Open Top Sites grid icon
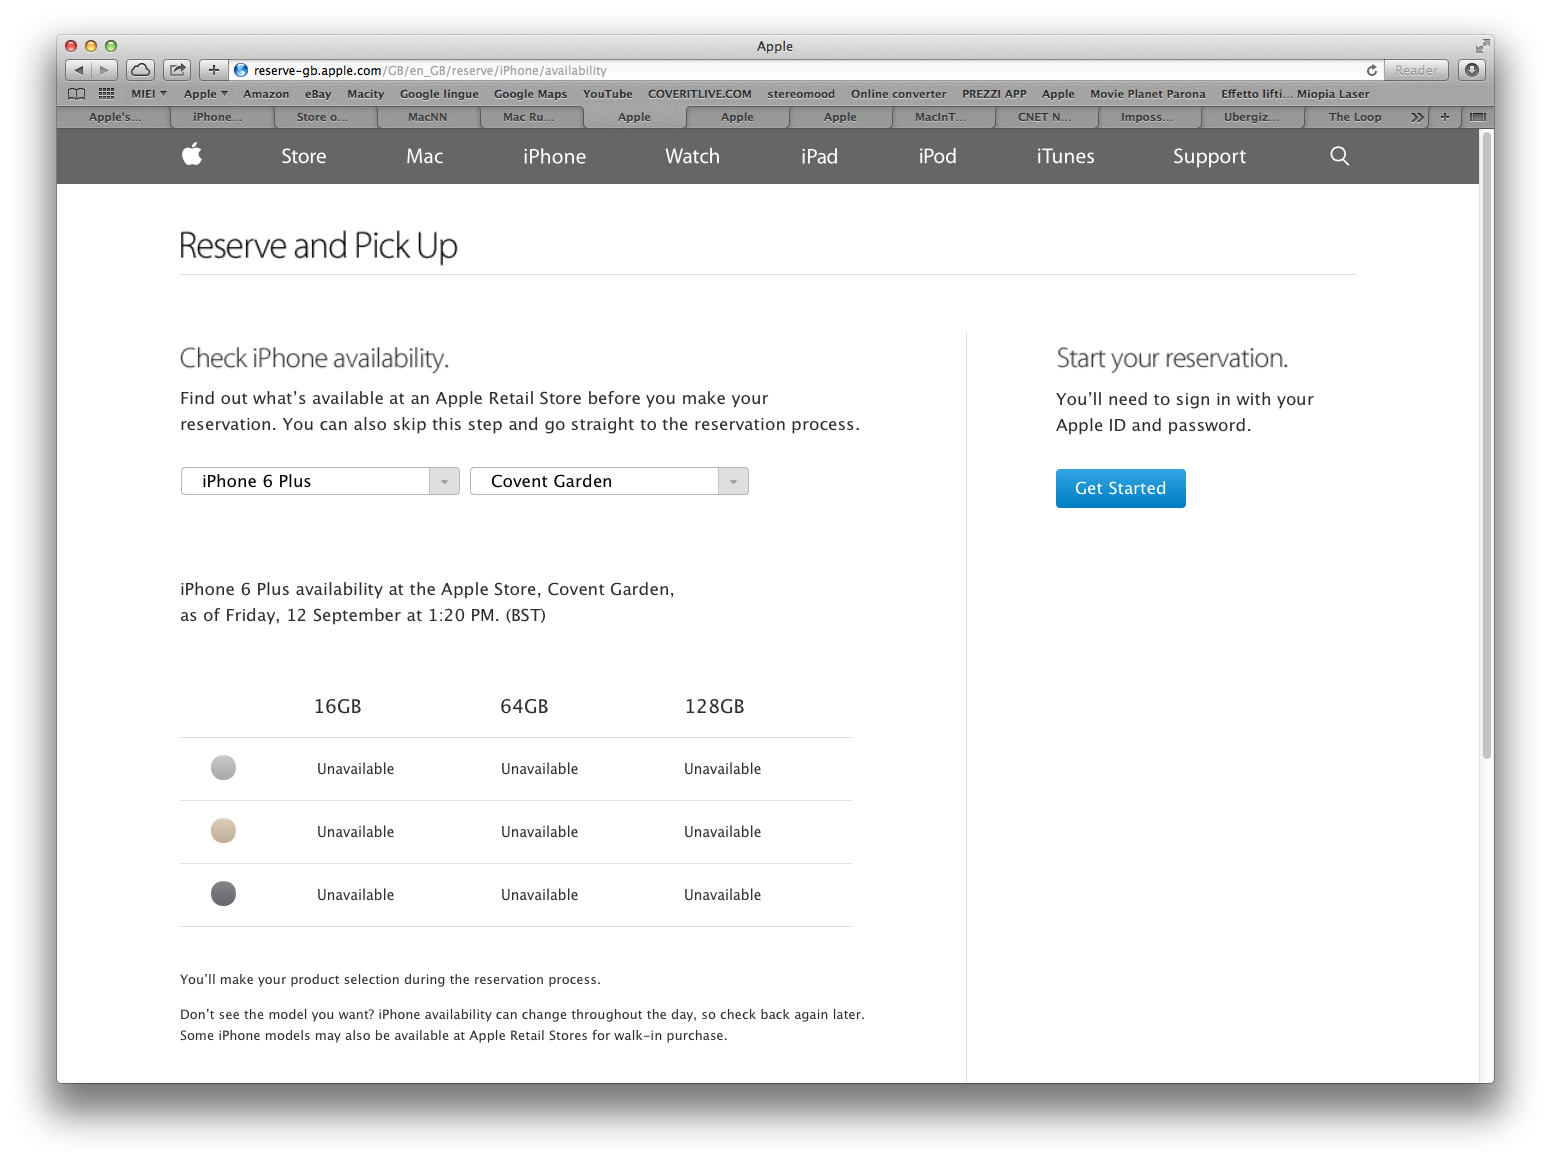Viewport: 1551px width, 1162px height. point(106,94)
